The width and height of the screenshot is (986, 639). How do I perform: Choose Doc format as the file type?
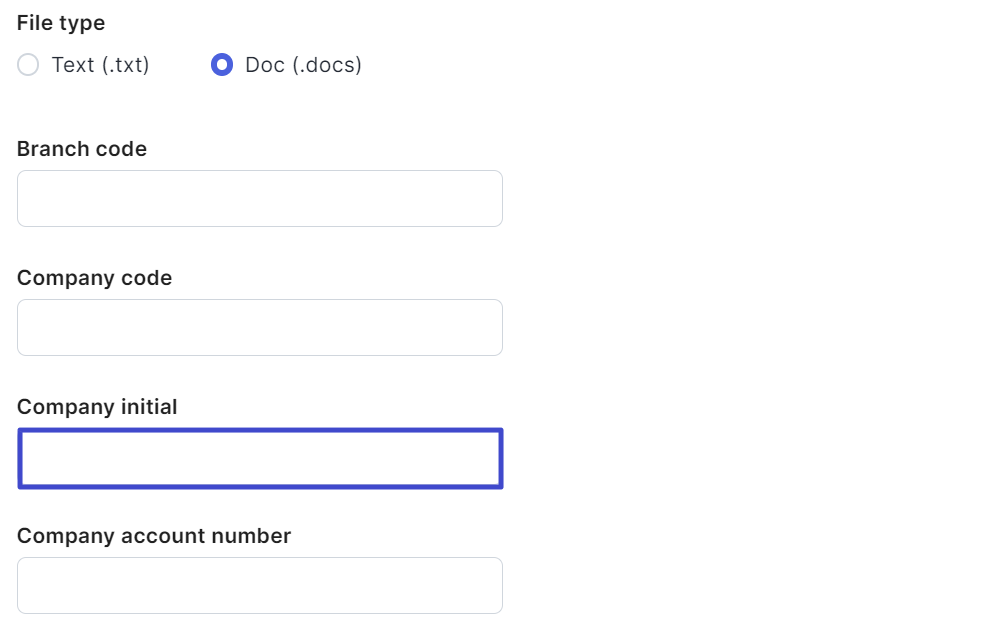point(222,65)
